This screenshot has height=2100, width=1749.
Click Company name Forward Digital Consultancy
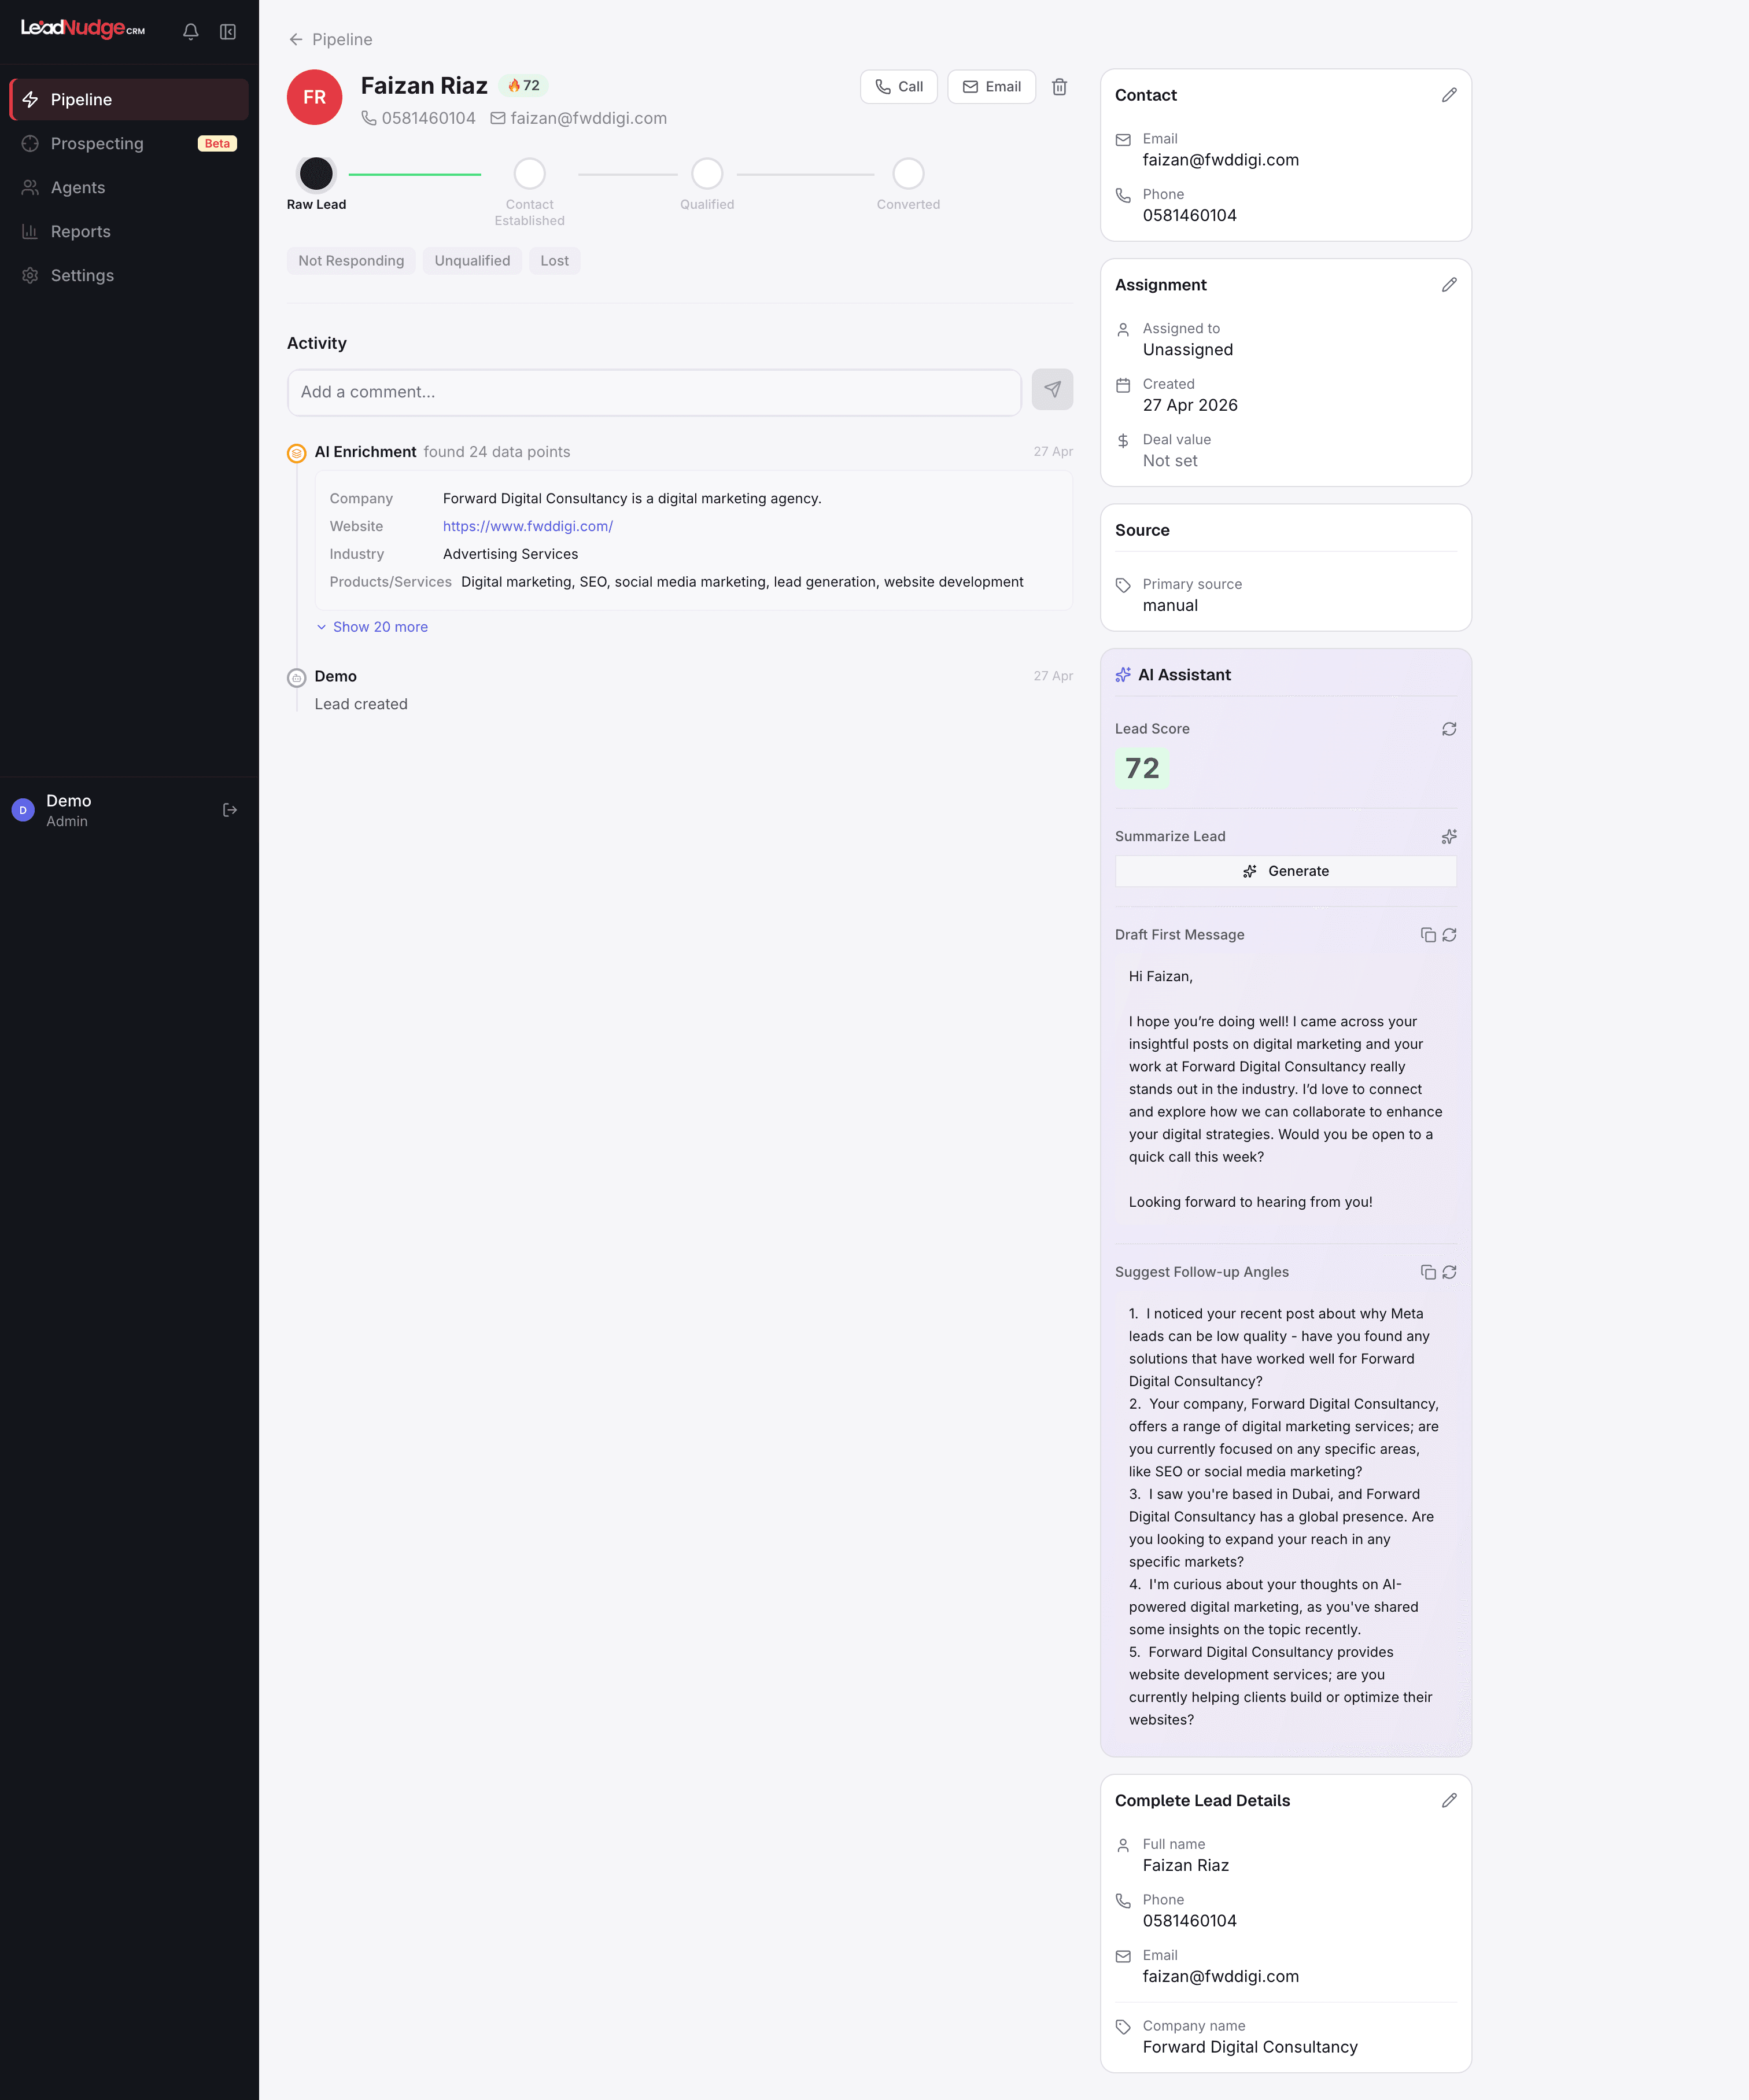1250,2047
